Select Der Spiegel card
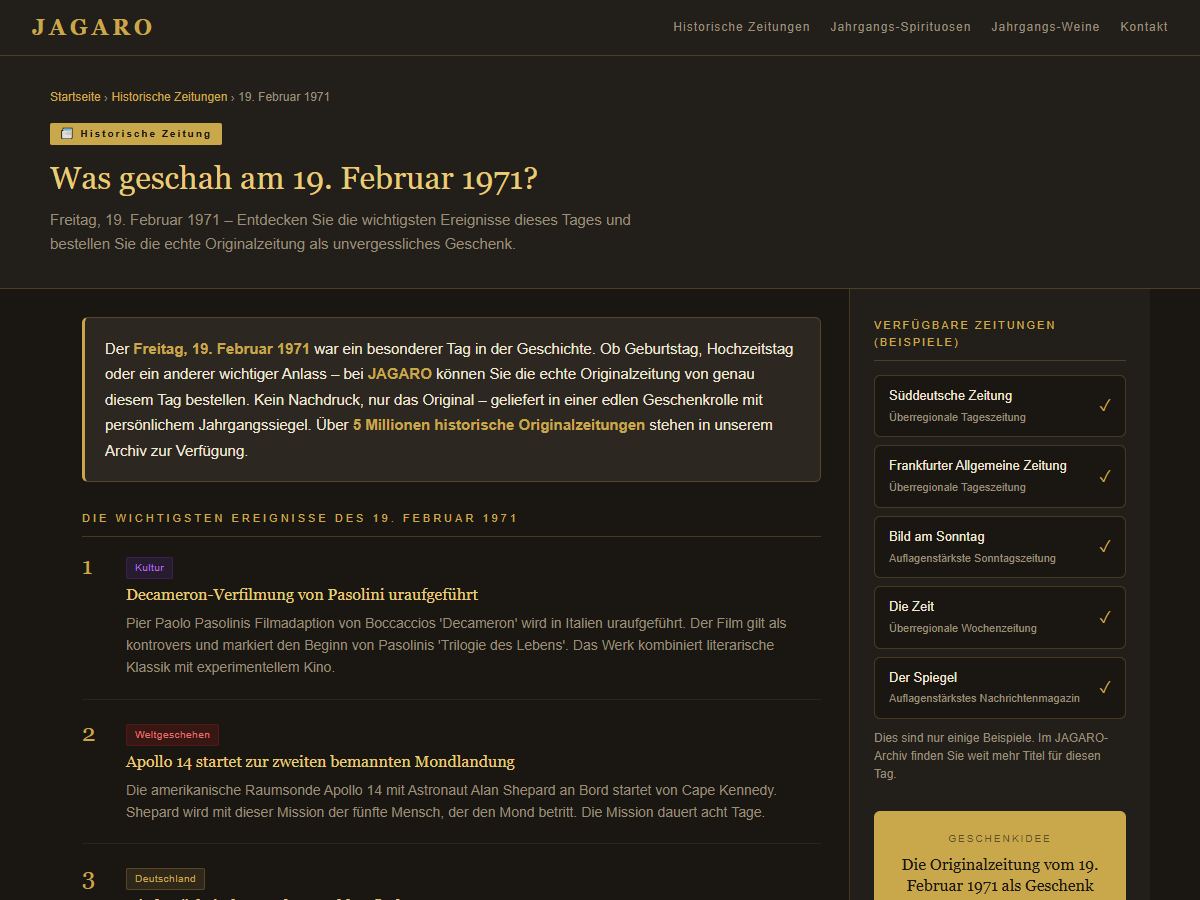This screenshot has width=1200, height=900. (x=1000, y=688)
